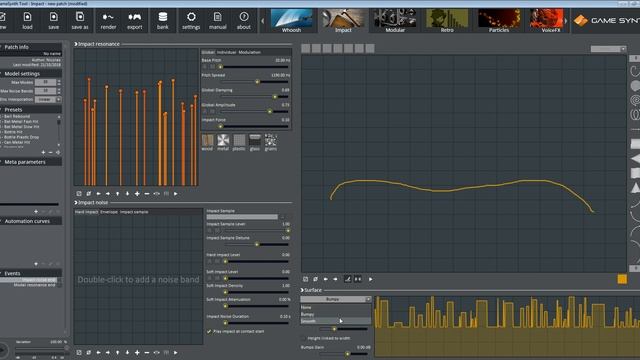The width and height of the screenshot is (640, 360).
Task: Choose None in surface list
Action: pyautogui.click(x=336, y=307)
